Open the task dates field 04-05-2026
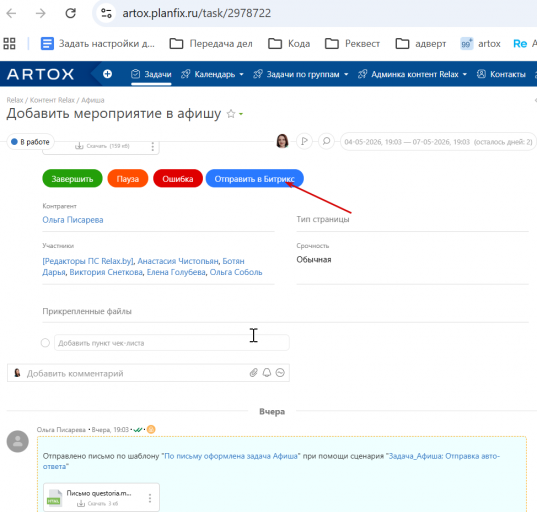Screen dimensions: 537x512 [x=438, y=142]
